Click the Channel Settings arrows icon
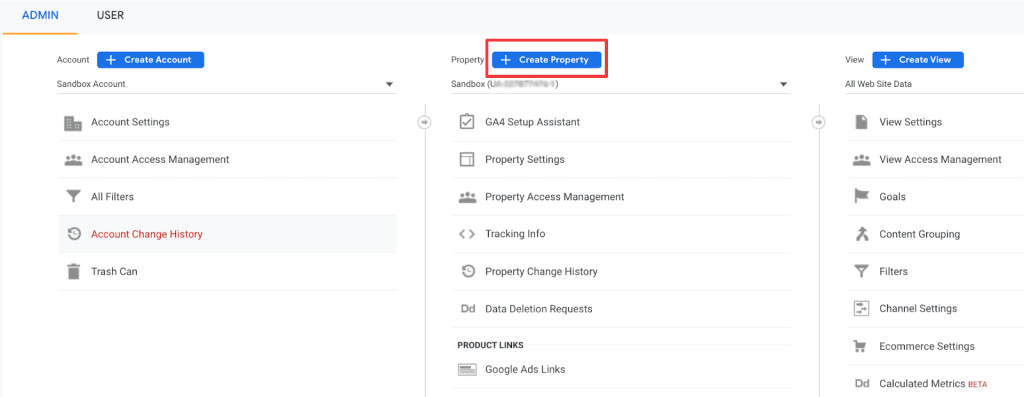 tap(861, 308)
